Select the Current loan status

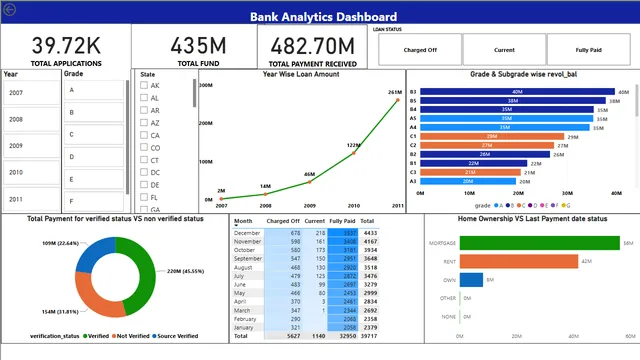coord(504,50)
